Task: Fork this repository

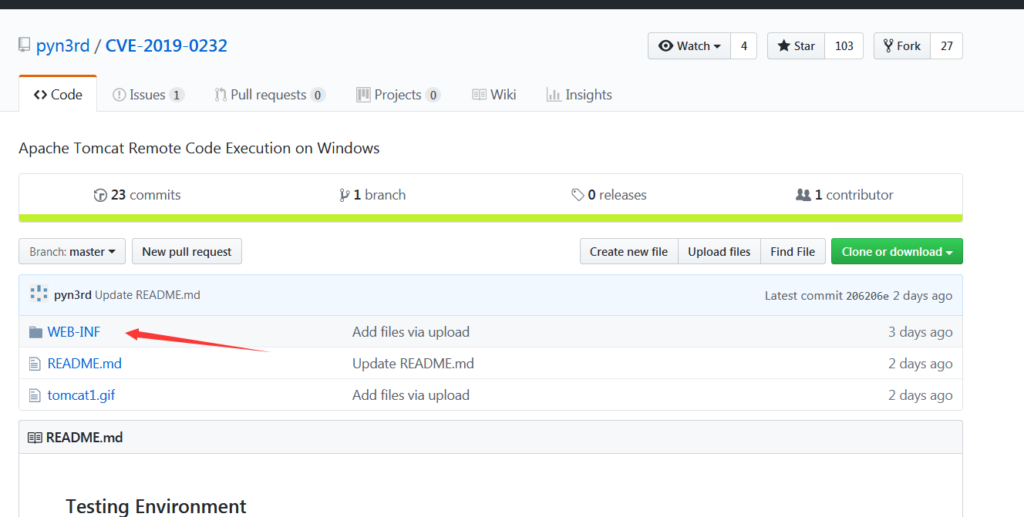Action: click(x=902, y=46)
